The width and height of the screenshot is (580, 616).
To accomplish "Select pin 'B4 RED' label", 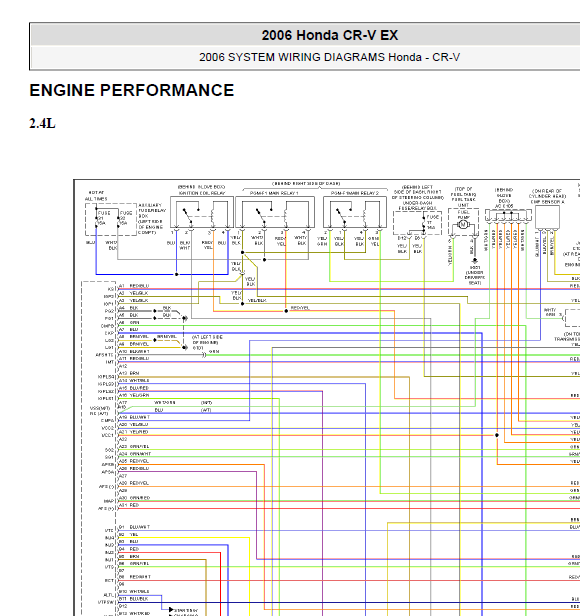I will pyautogui.click(x=129, y=549).
